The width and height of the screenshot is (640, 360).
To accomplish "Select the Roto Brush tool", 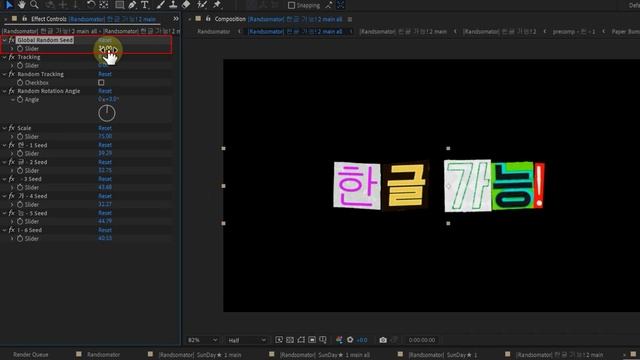I will tap(202, 5).
